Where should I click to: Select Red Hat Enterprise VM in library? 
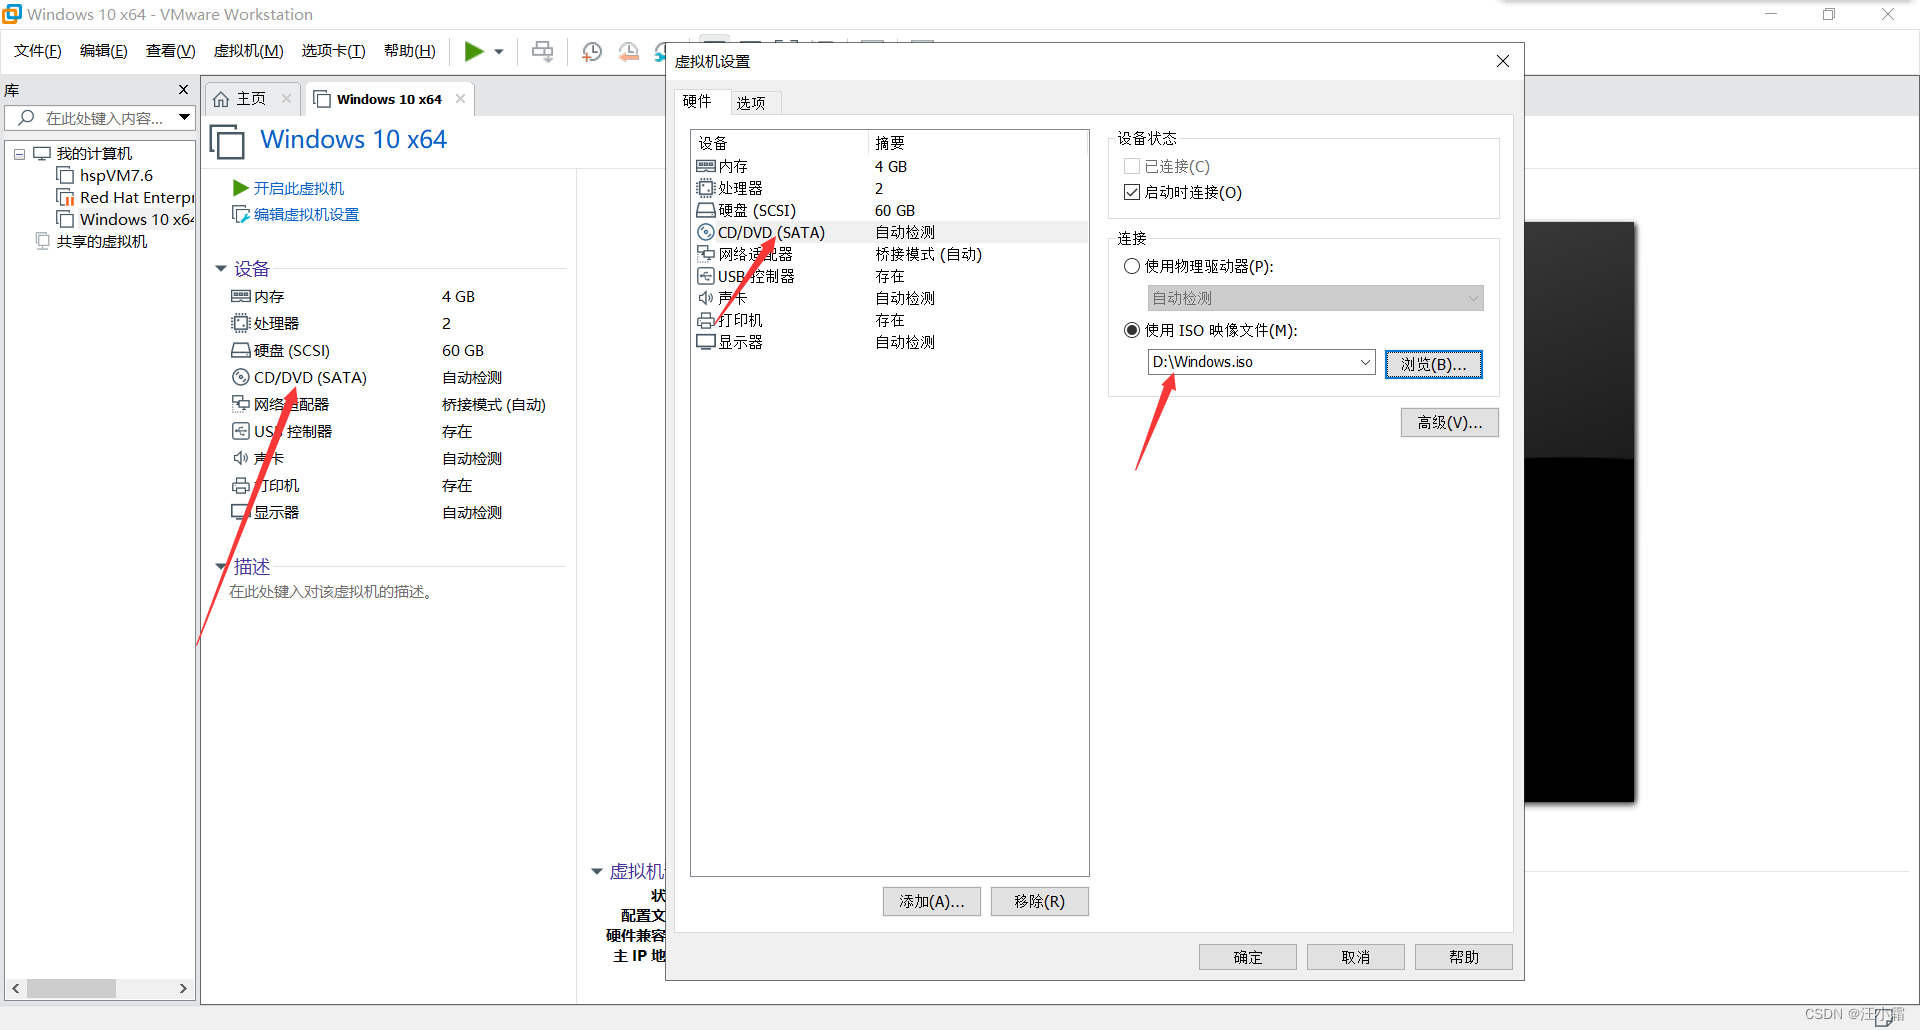pos(126,198)
